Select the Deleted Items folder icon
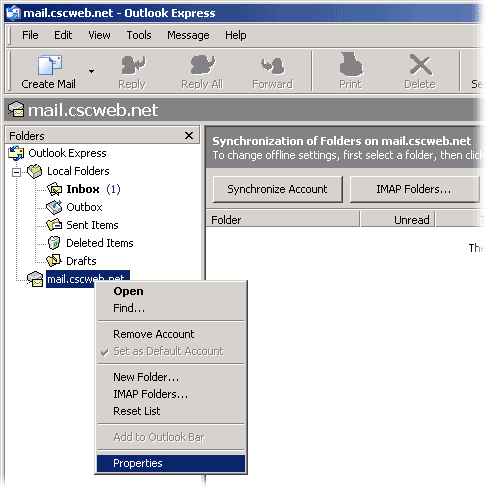 [x=54, y=243]
